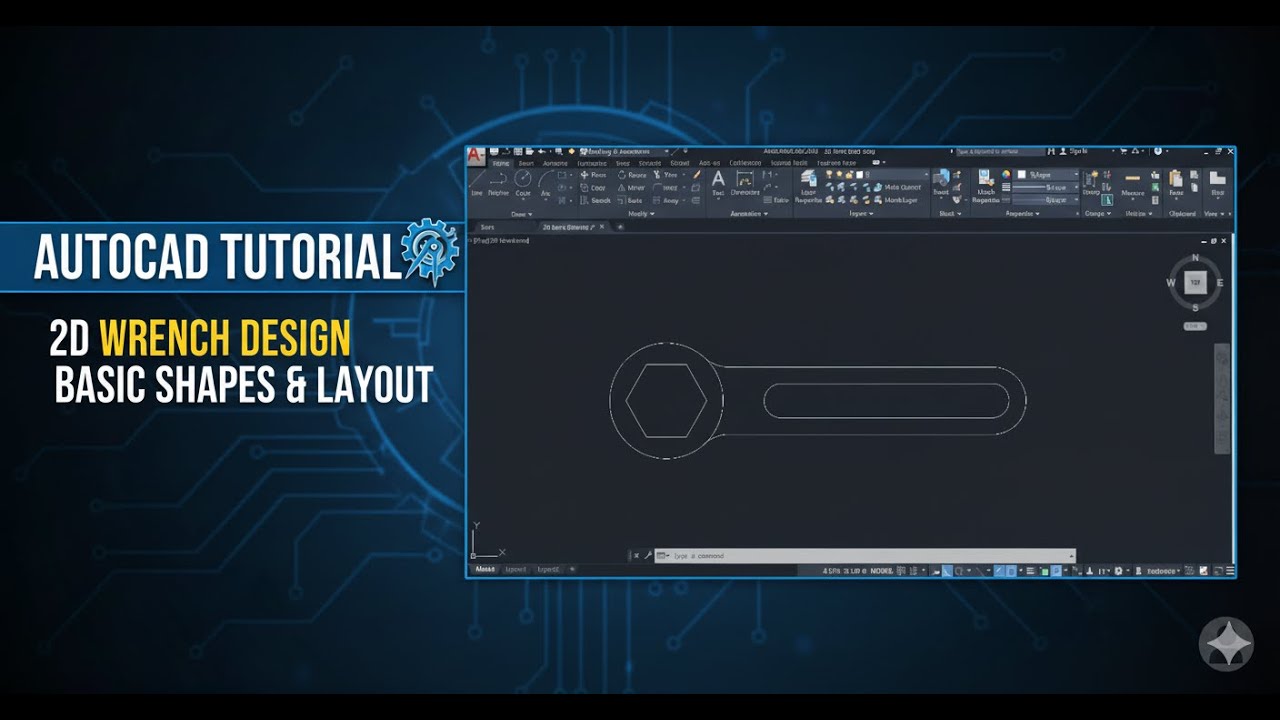Choose the Copy tool in Modify panel
The width and height of the screenshot is (1280, 720).
pos(594,188)
